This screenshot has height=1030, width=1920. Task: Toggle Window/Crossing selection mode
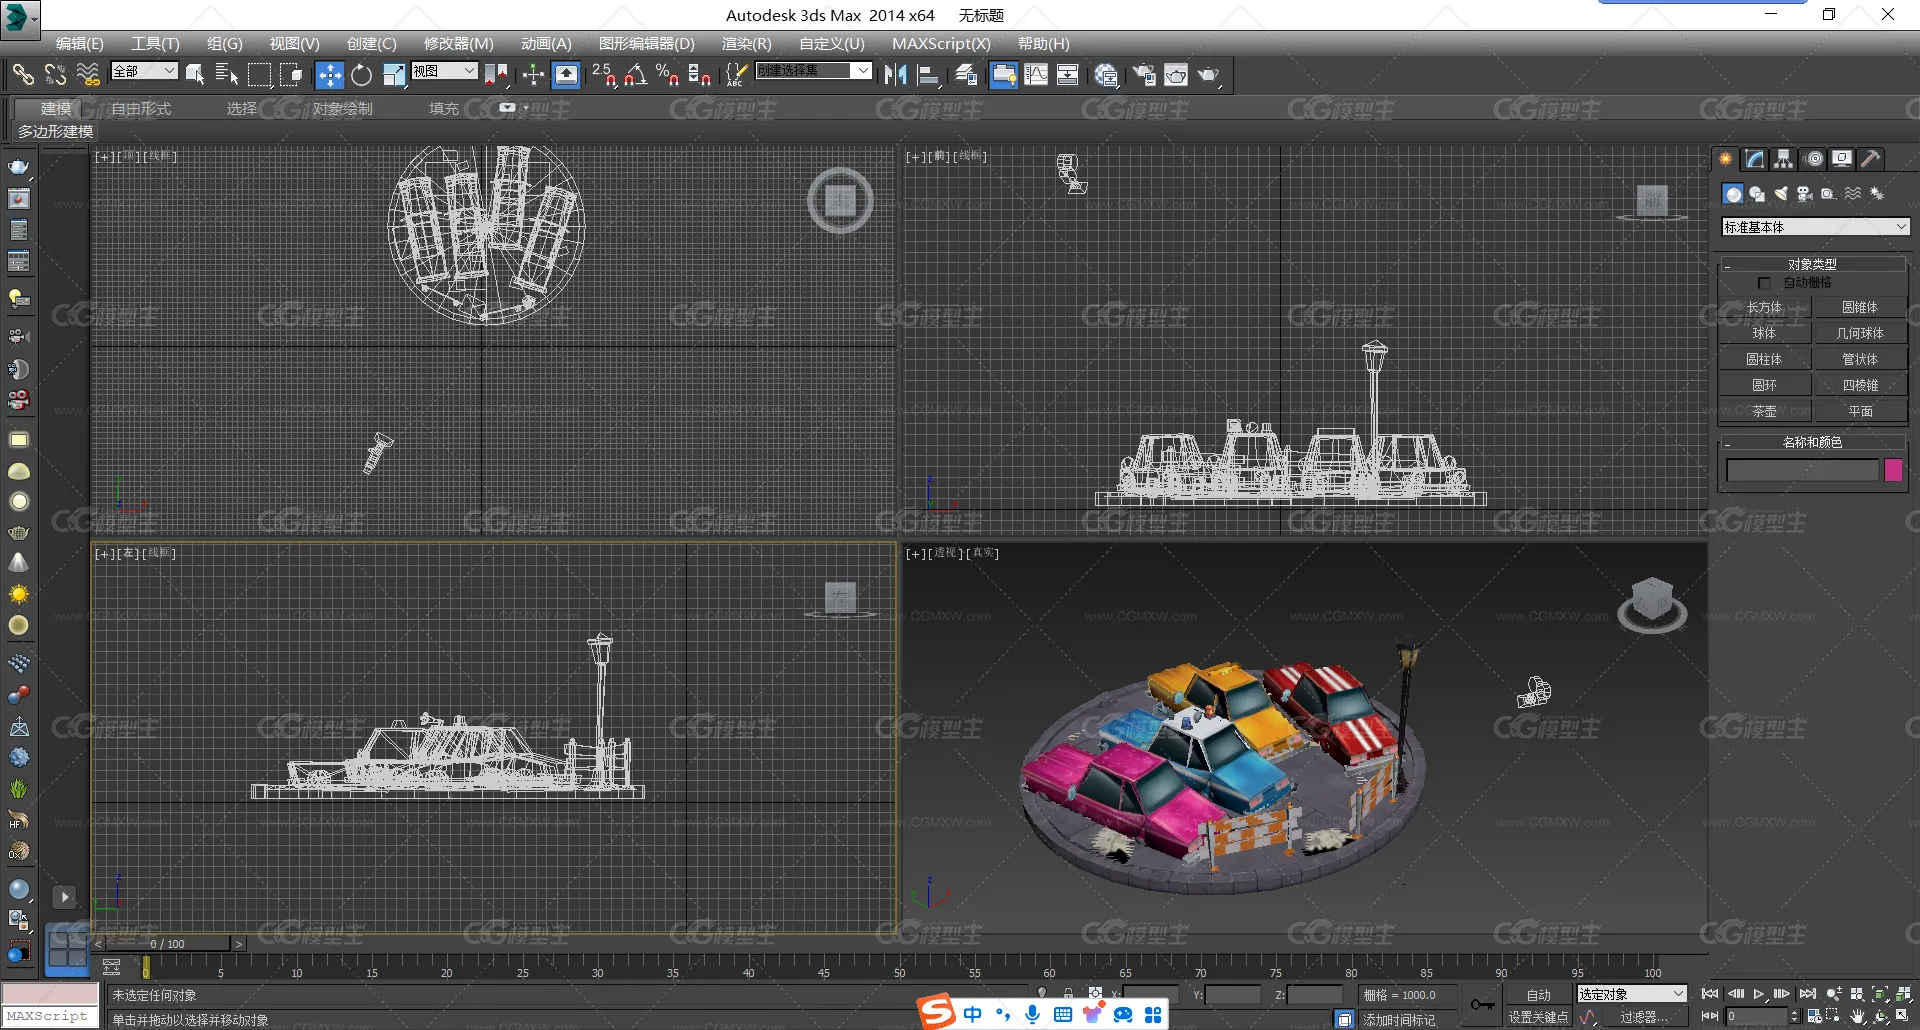[x=291, y=75]
